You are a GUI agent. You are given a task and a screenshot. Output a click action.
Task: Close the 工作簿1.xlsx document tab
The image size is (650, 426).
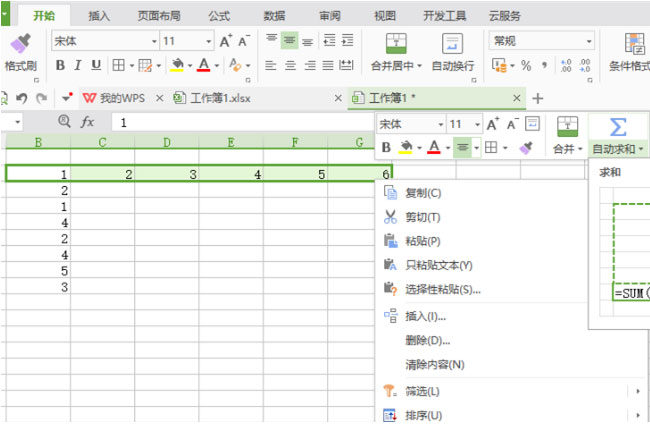[338, 98]
